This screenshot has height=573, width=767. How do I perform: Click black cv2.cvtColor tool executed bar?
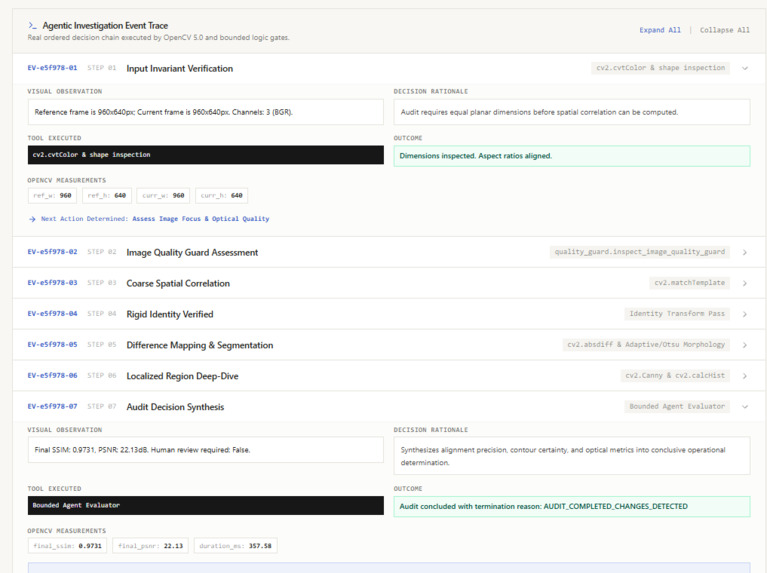point(205,155)
